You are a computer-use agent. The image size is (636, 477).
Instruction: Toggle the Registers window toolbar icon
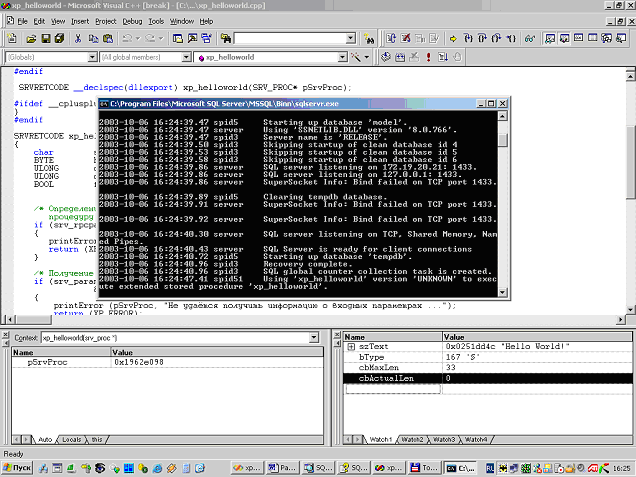pos(578,39)
